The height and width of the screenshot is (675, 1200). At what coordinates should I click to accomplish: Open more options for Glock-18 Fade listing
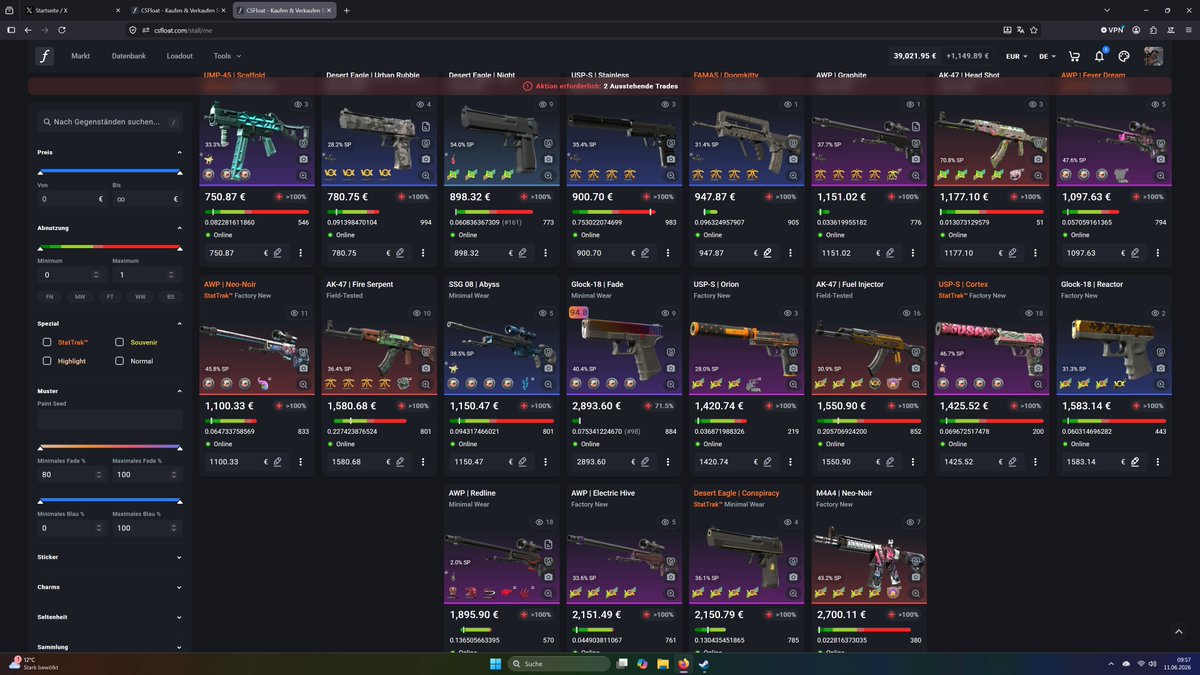pyautogui.click(x=667, y=462)
